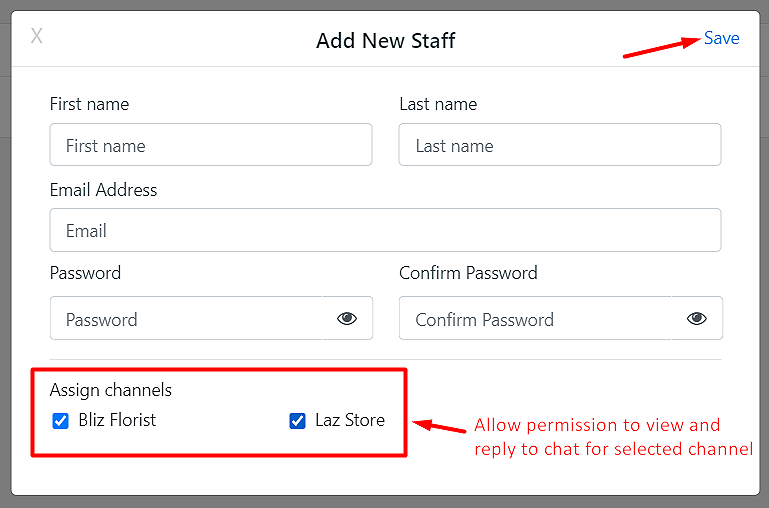Focus the First name input box
769x508 pixels.
pyautogui.click(x=211, y=145)
